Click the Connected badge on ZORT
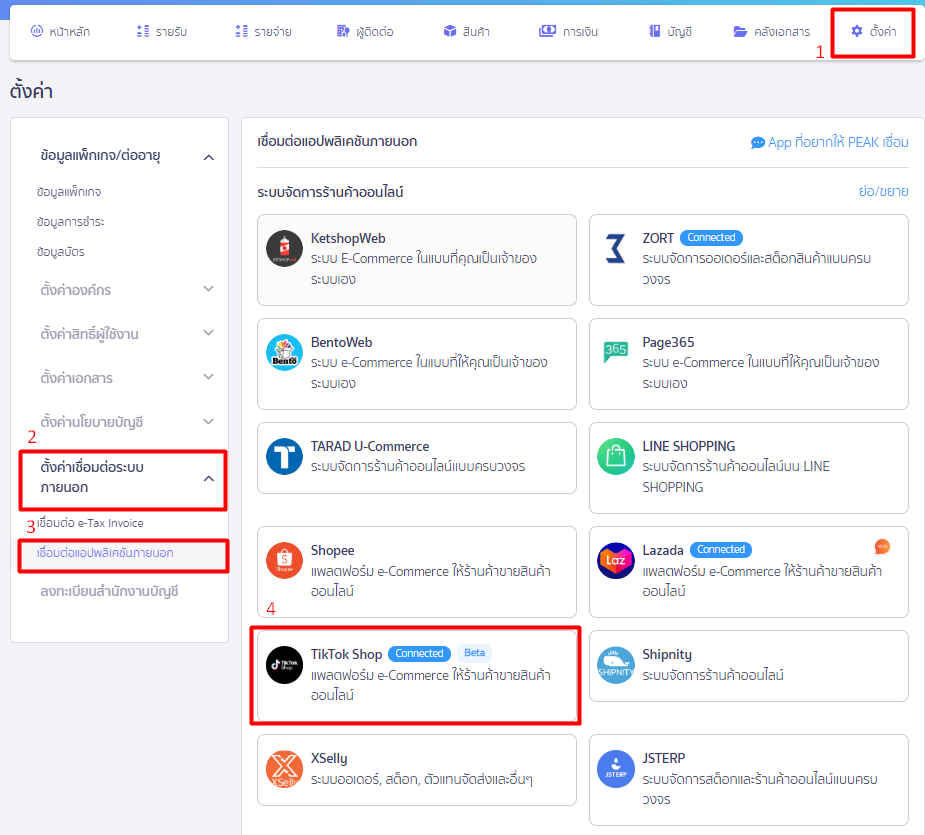 711,237
